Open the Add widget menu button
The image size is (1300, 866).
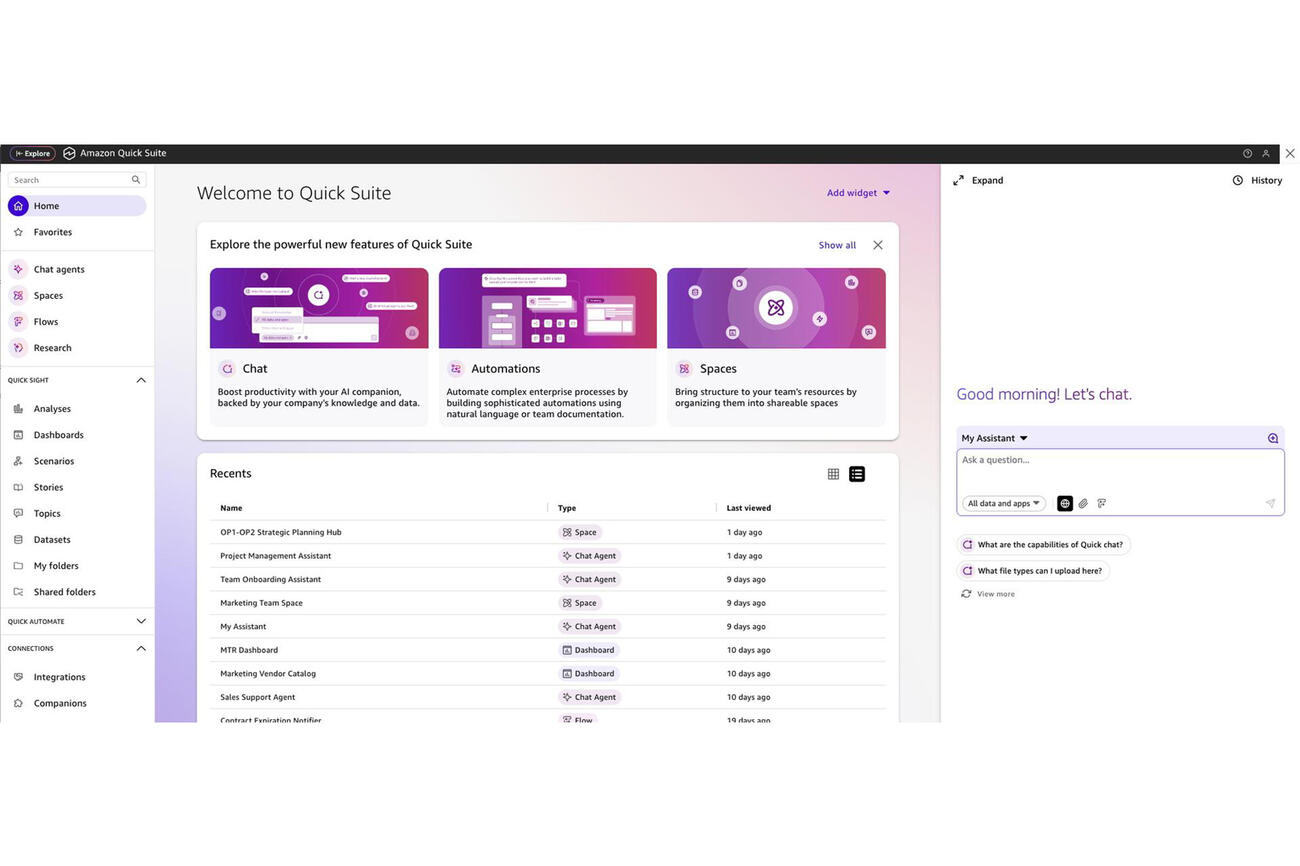858,193
